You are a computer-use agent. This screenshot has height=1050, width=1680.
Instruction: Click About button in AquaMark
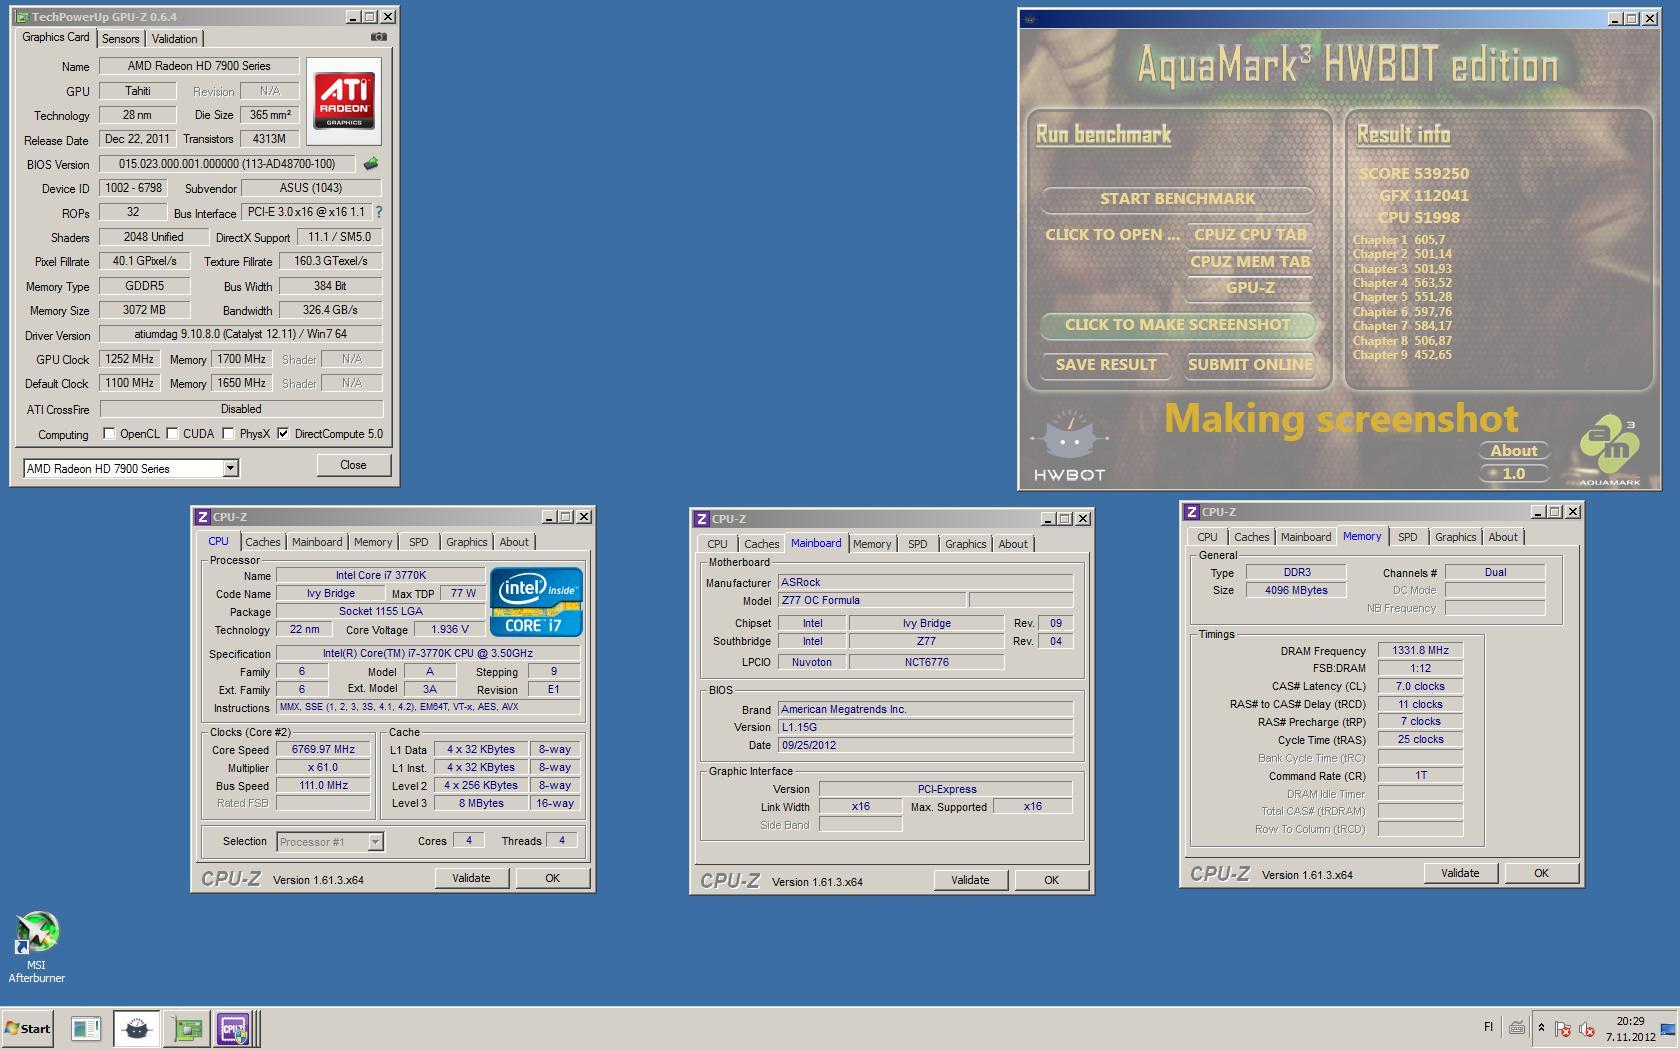pyautogui.click(x=1514, y=451)
